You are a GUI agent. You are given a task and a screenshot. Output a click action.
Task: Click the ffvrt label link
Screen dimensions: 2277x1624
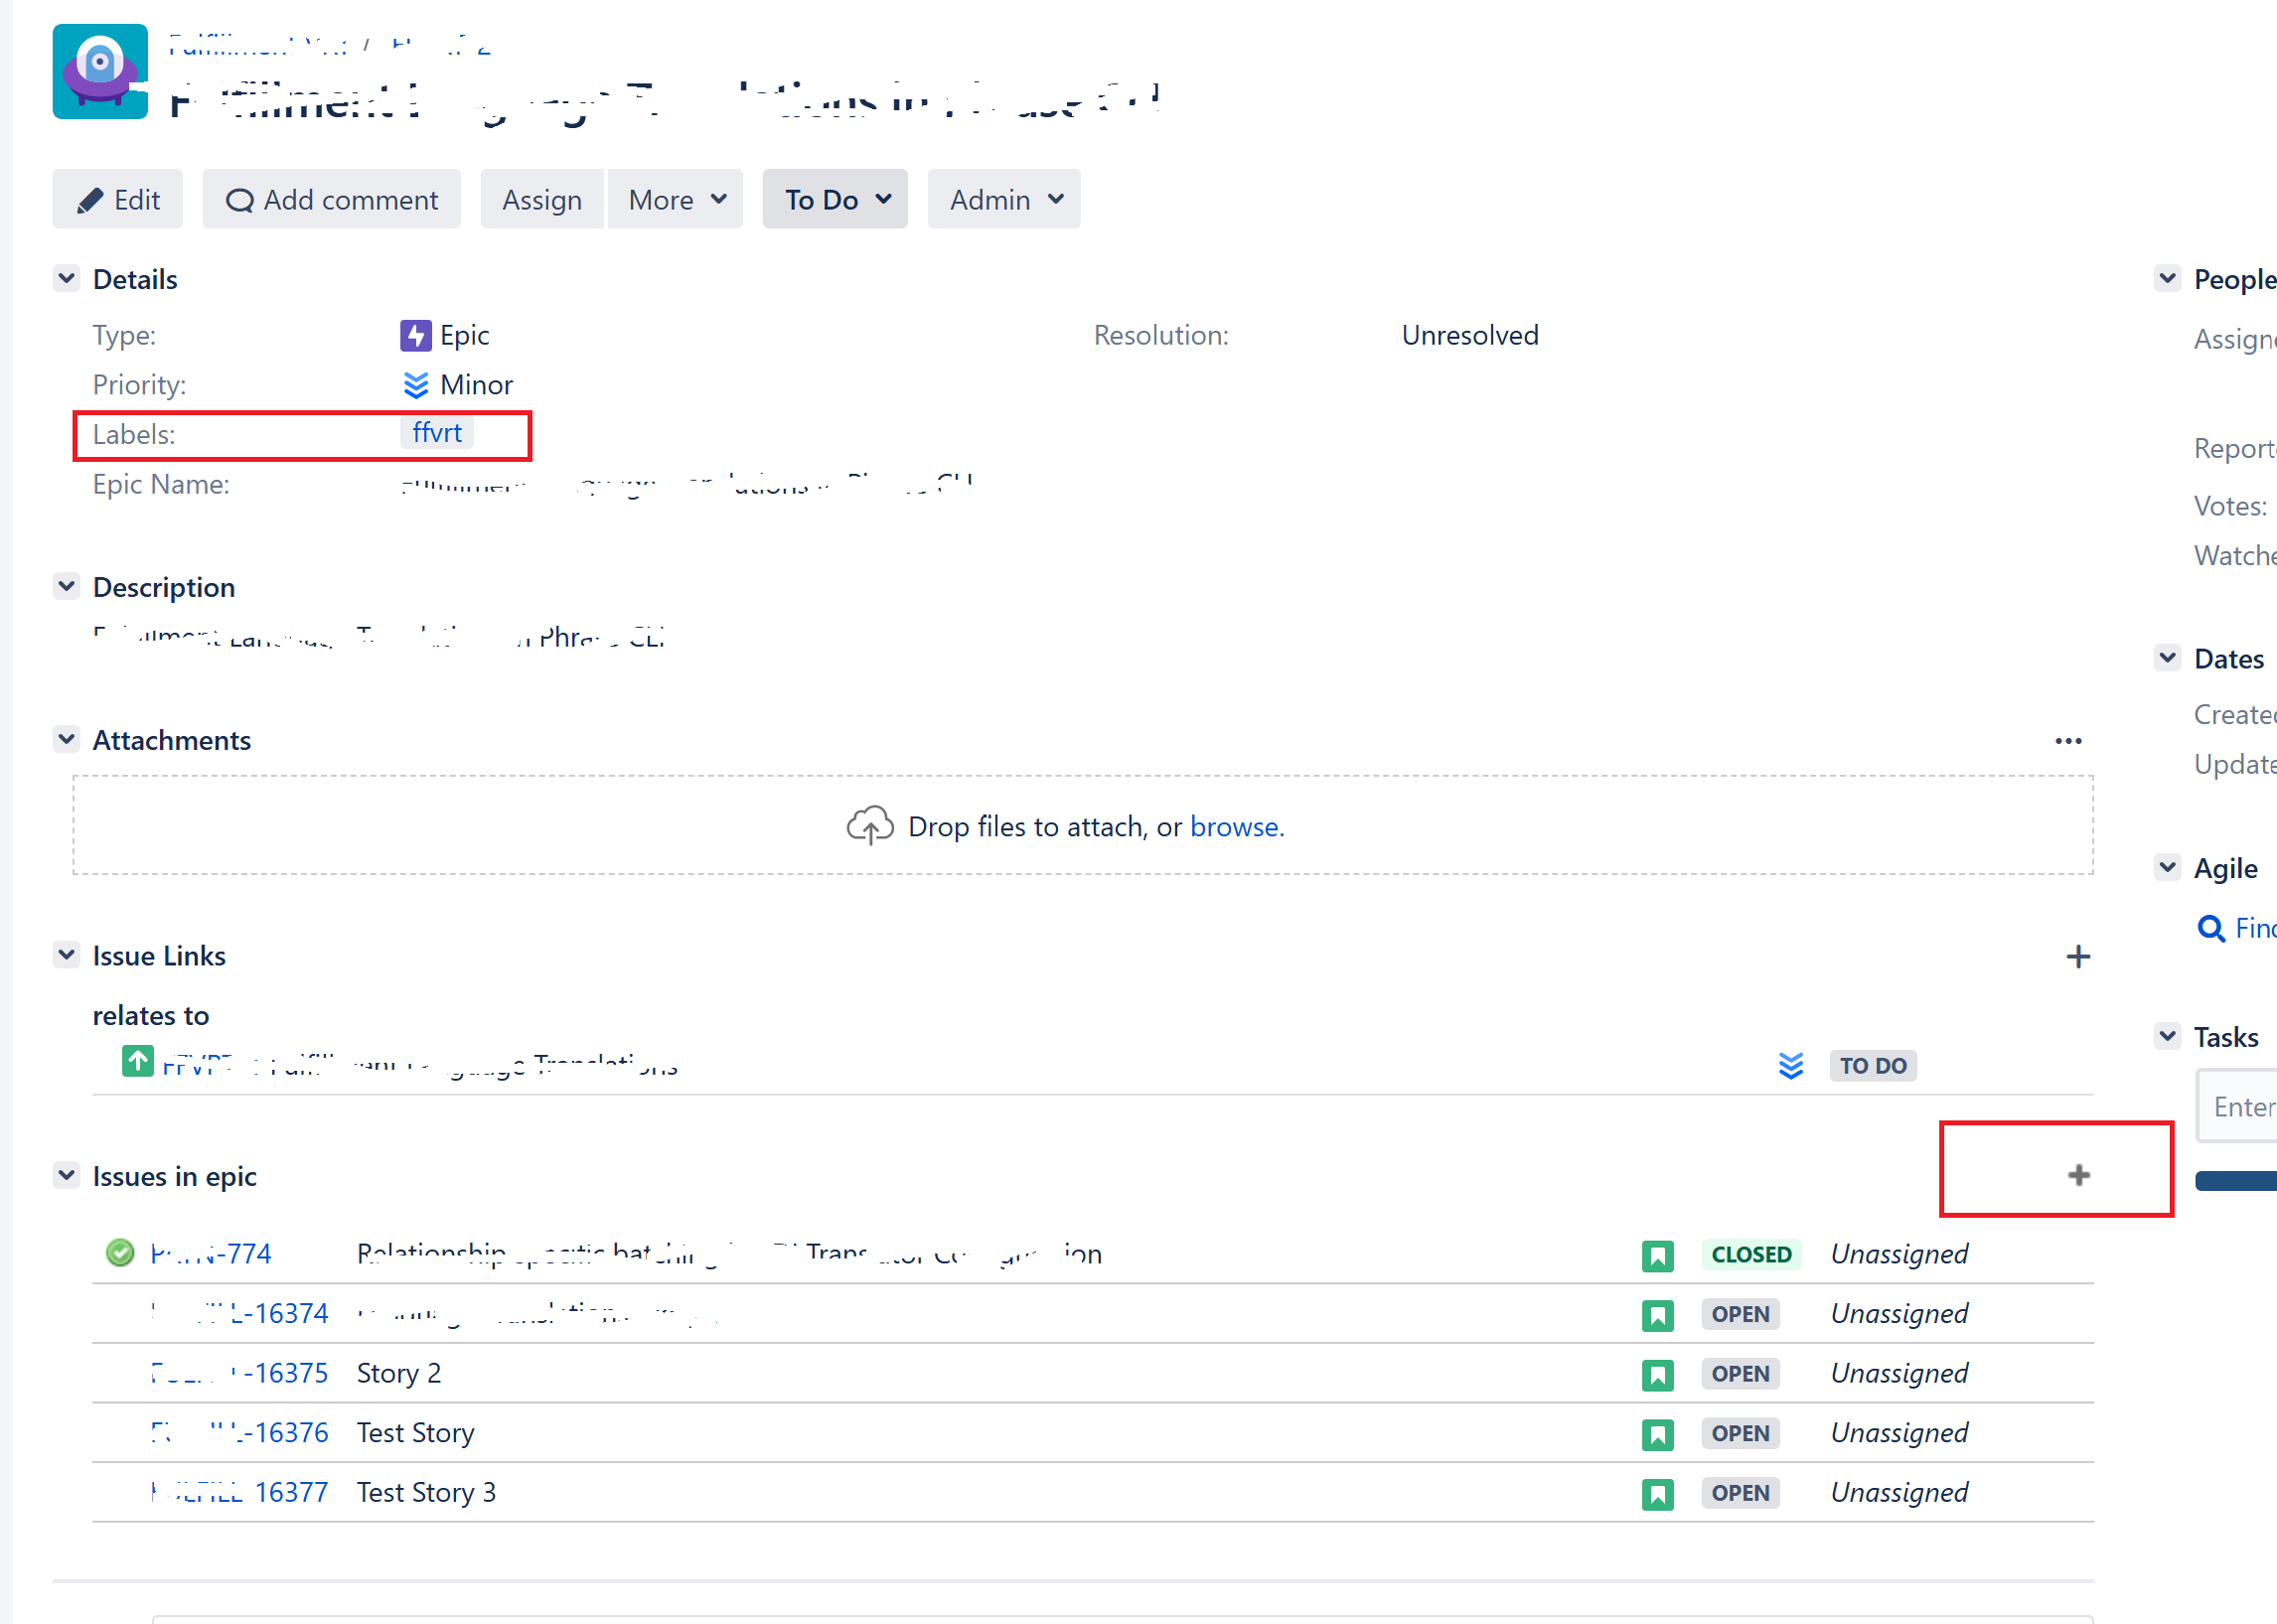[x=437, y=433]
